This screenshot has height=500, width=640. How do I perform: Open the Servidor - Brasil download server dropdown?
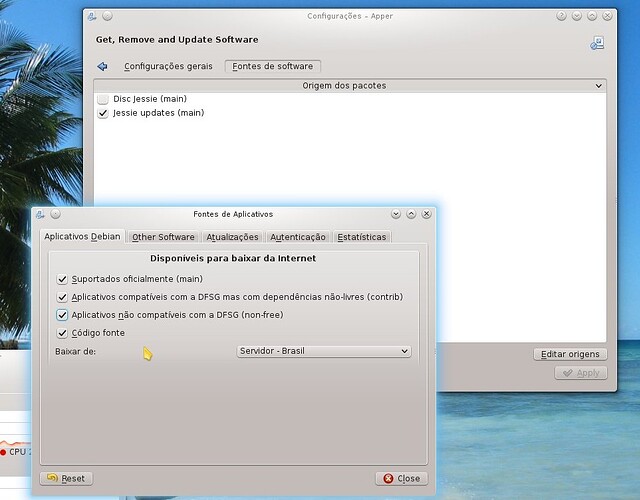[x=323, y=351]
